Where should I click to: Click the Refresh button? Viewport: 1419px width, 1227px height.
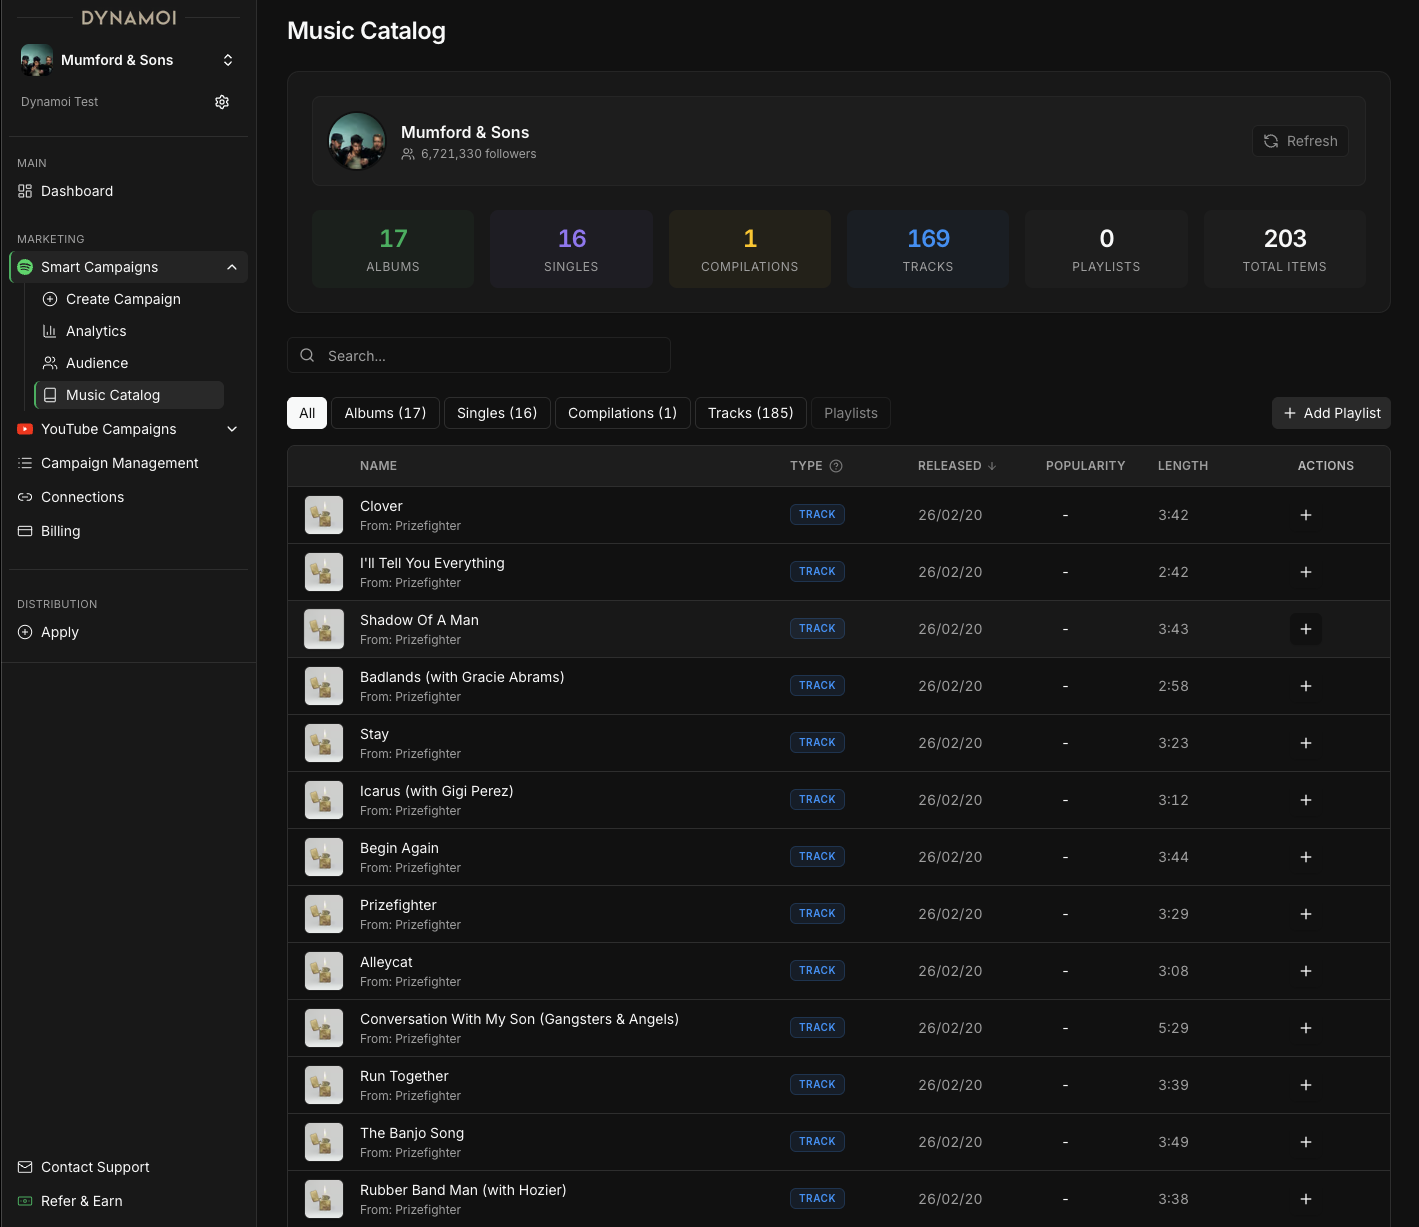(x=1300, y=141)
